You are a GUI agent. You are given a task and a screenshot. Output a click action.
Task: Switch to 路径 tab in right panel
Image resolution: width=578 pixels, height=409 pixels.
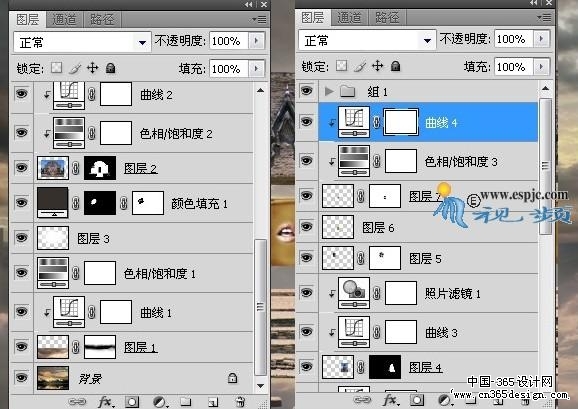tap(387, 18)
